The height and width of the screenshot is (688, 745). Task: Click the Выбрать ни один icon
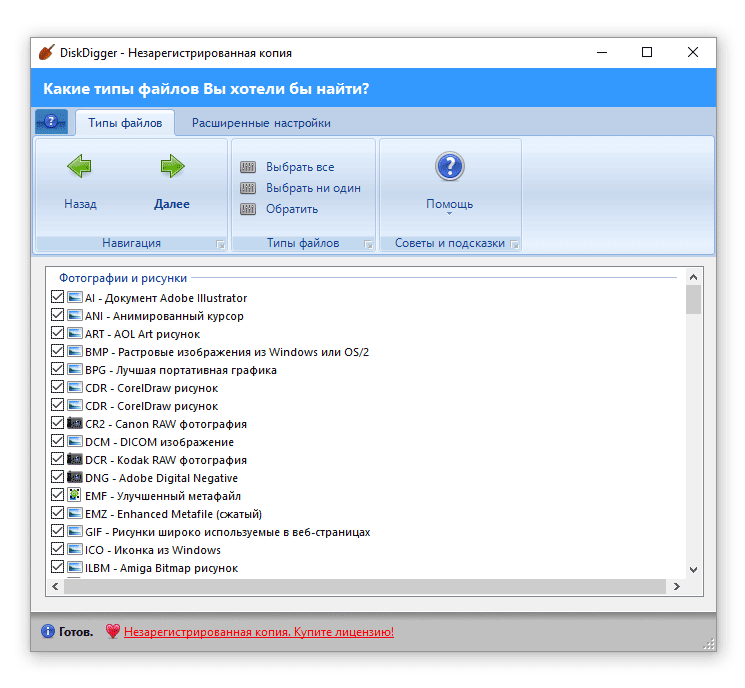(248, 188)
